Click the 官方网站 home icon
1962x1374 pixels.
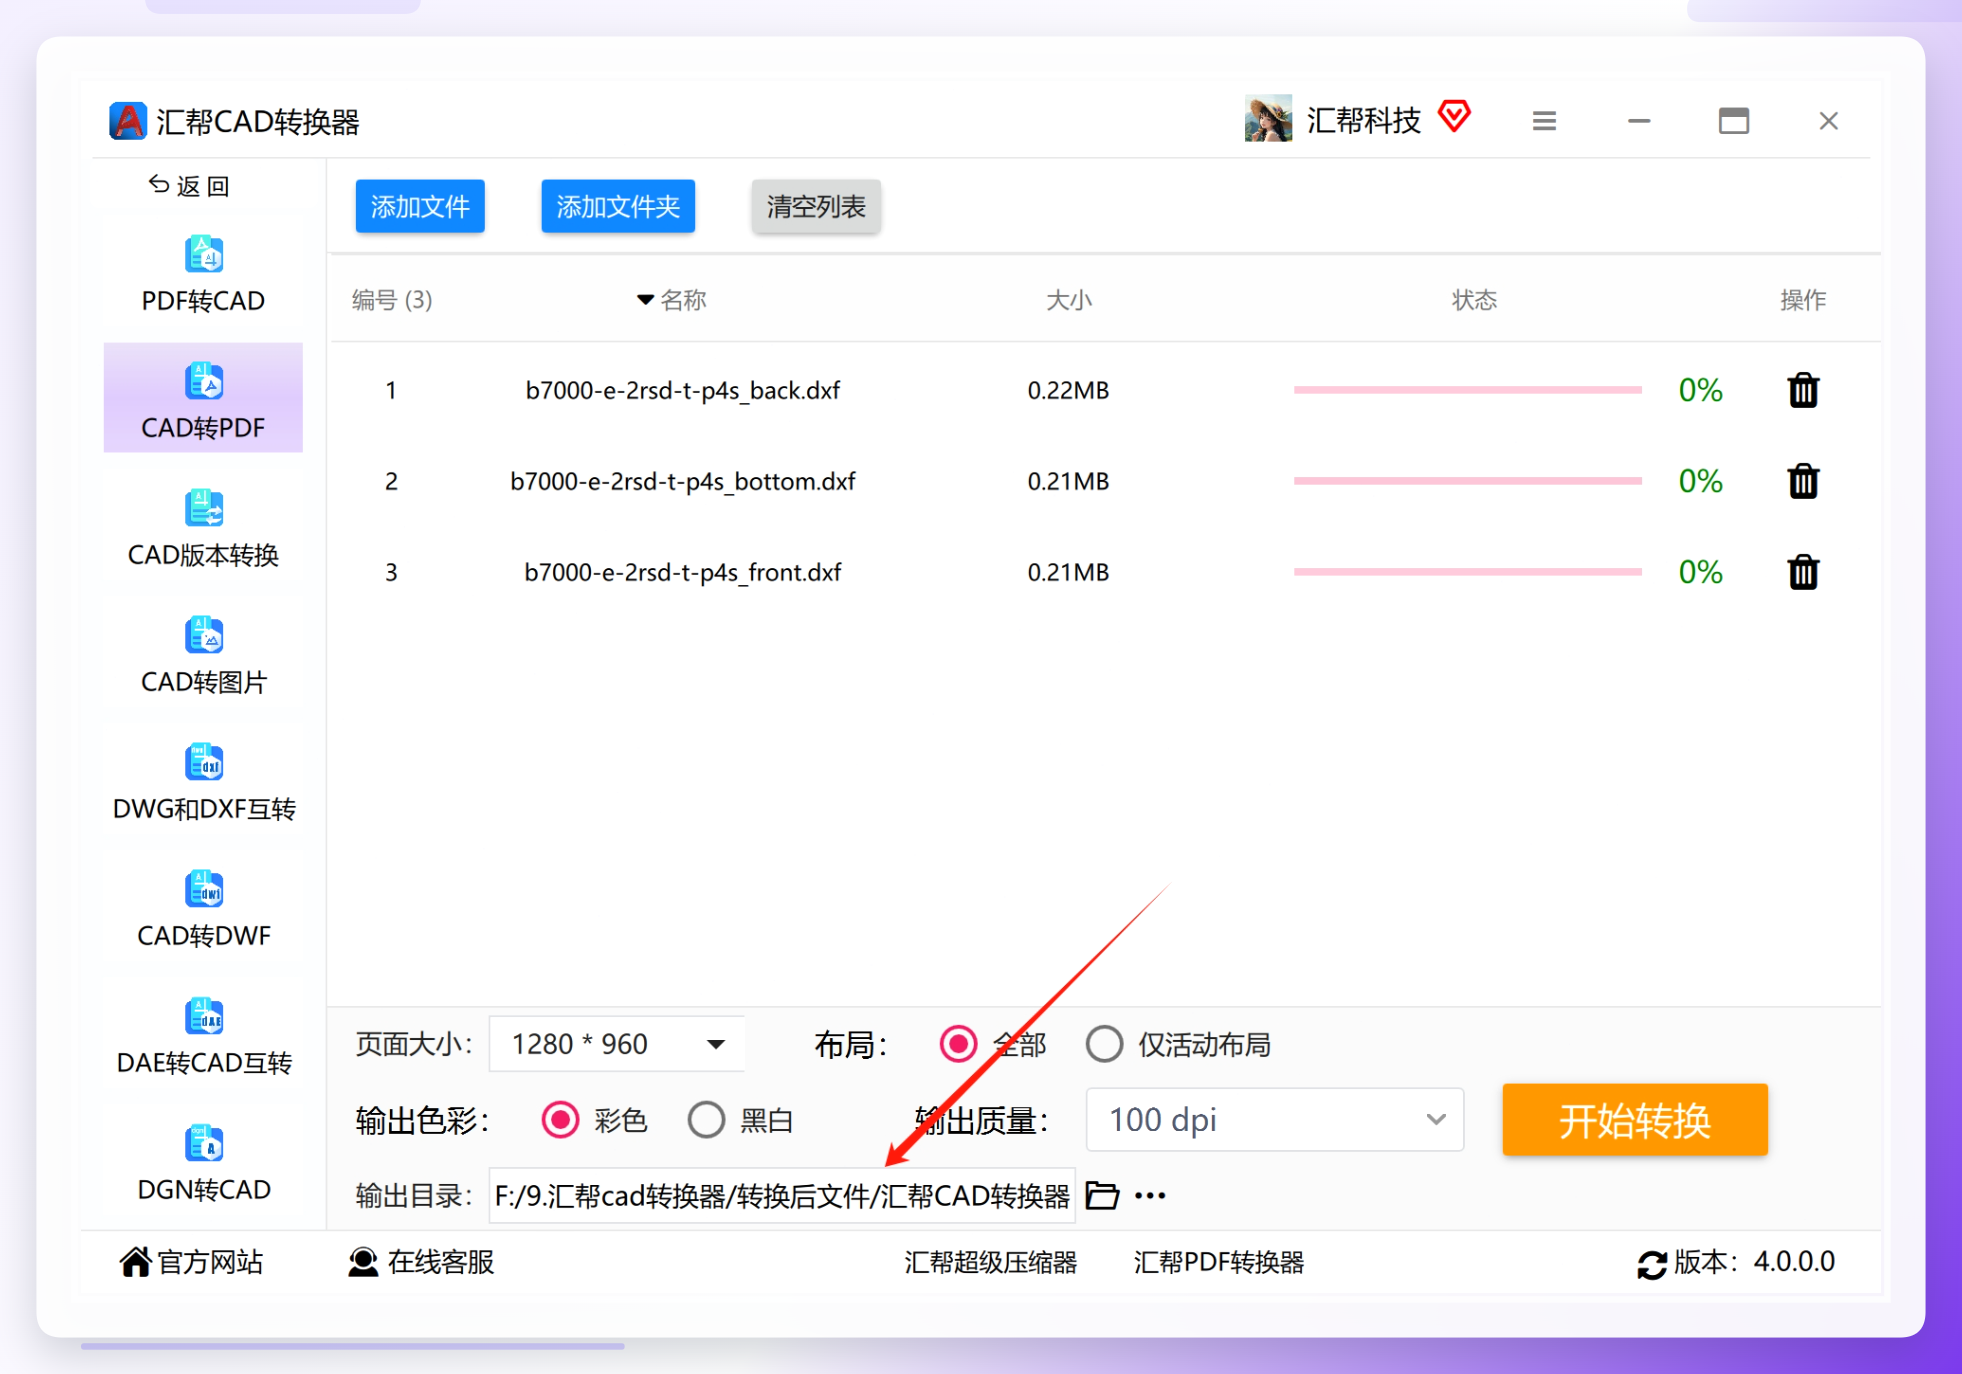(x=135, y=1262)
